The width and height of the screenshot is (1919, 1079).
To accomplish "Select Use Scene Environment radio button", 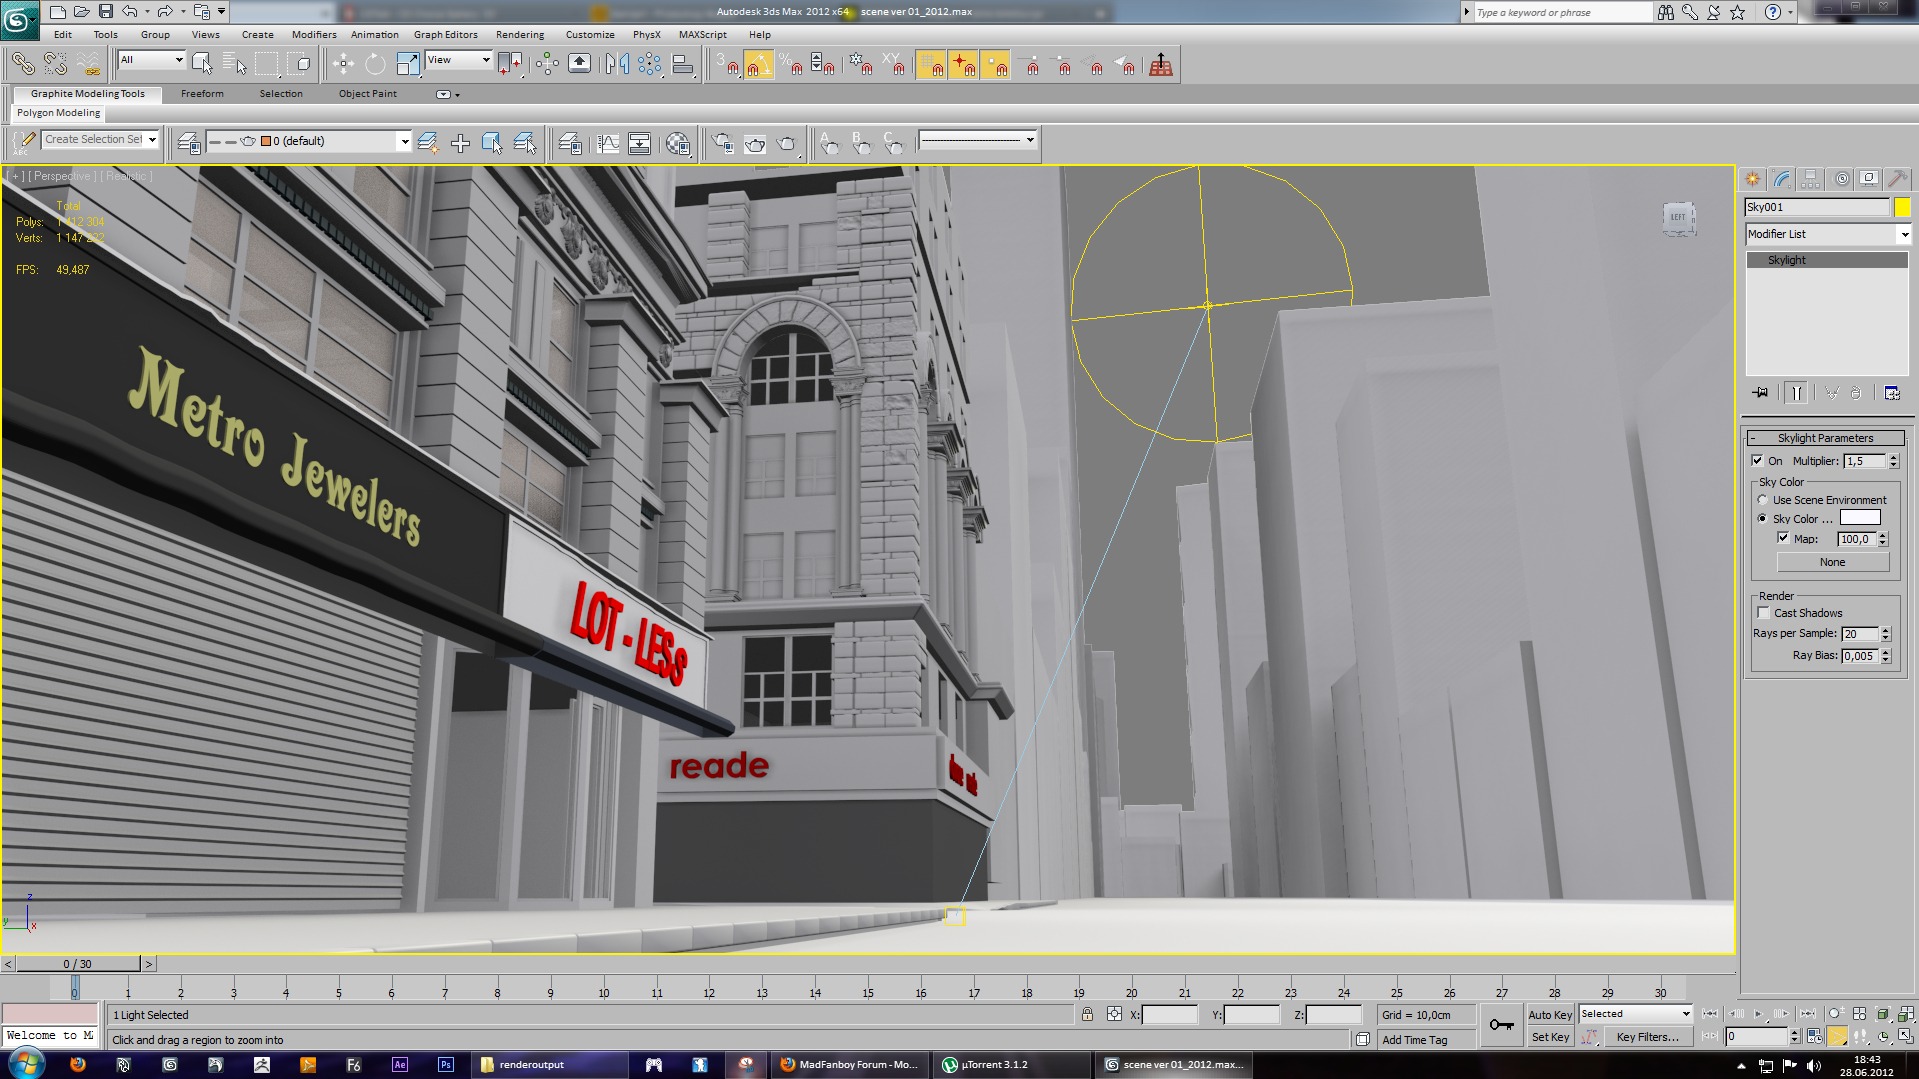I will tap(1763, 500).
